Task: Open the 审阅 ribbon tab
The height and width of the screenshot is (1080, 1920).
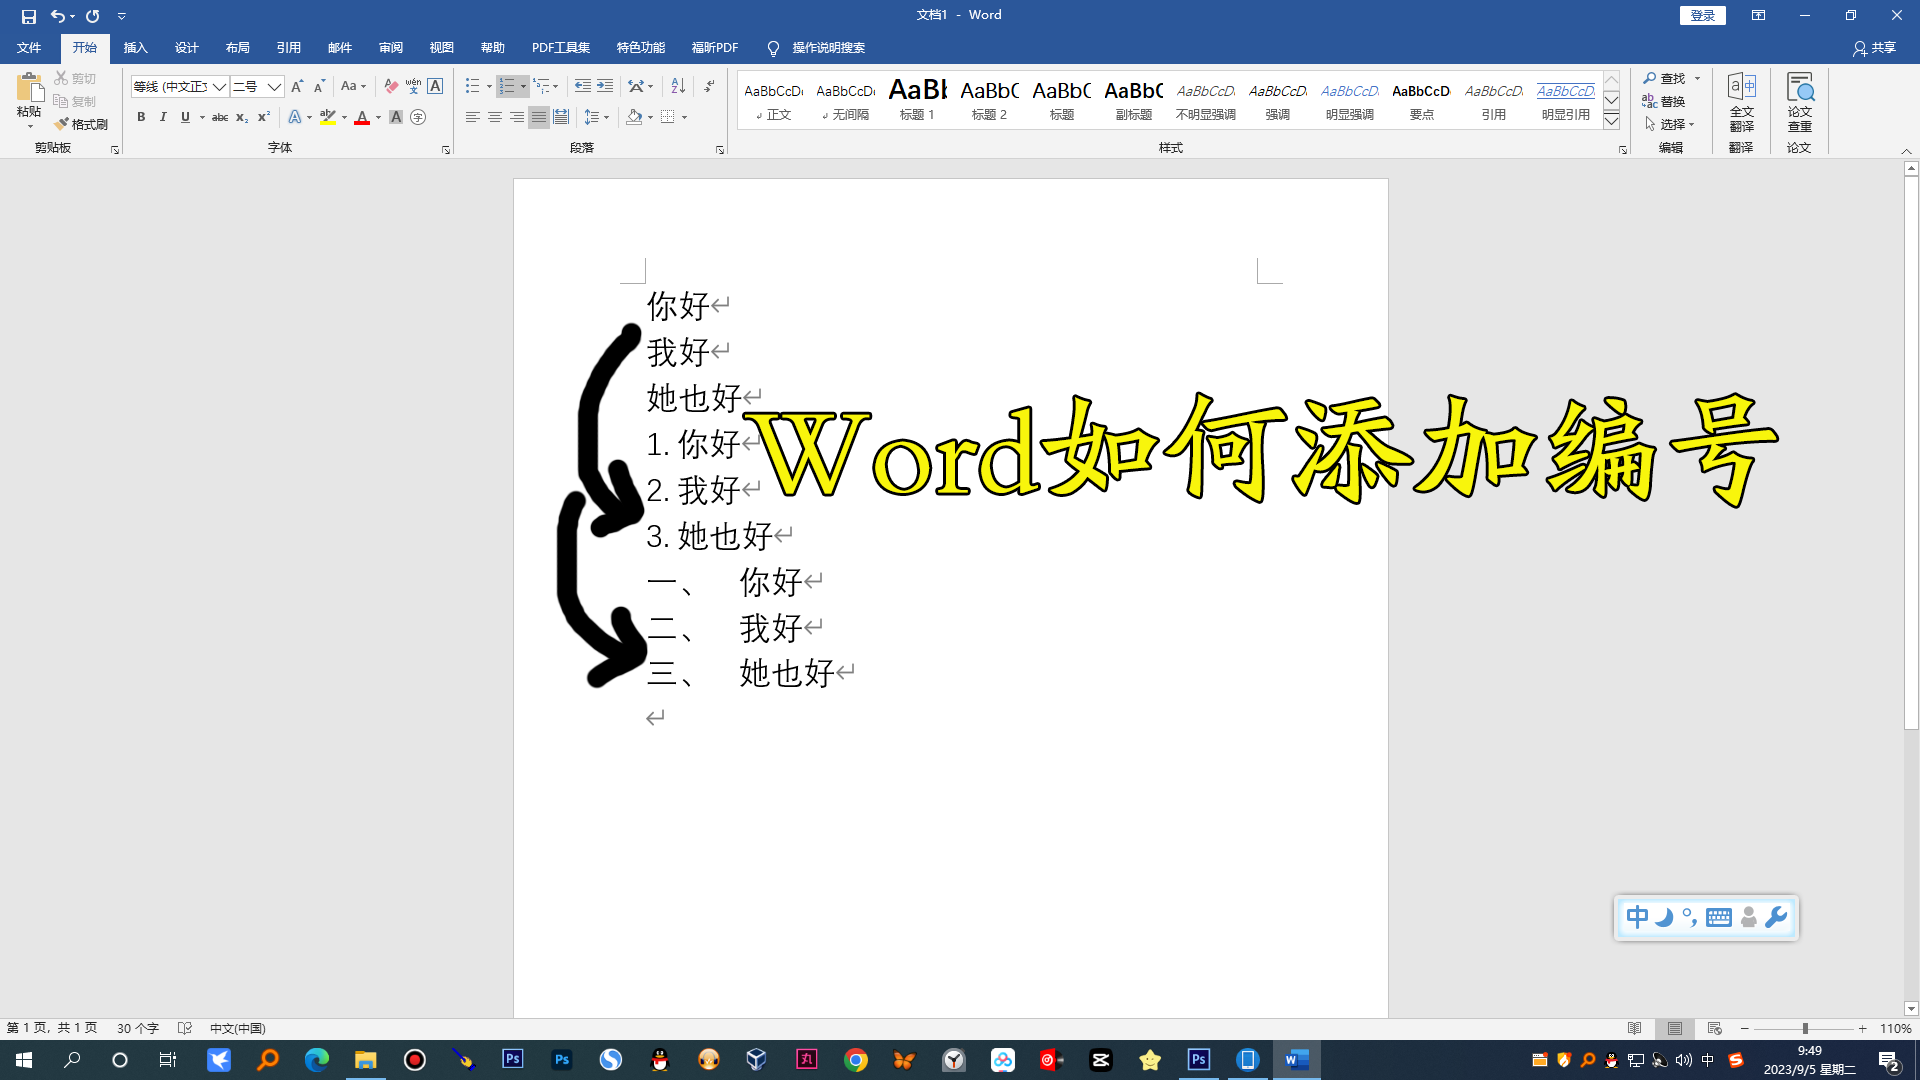Action: [x=391, y=47]
